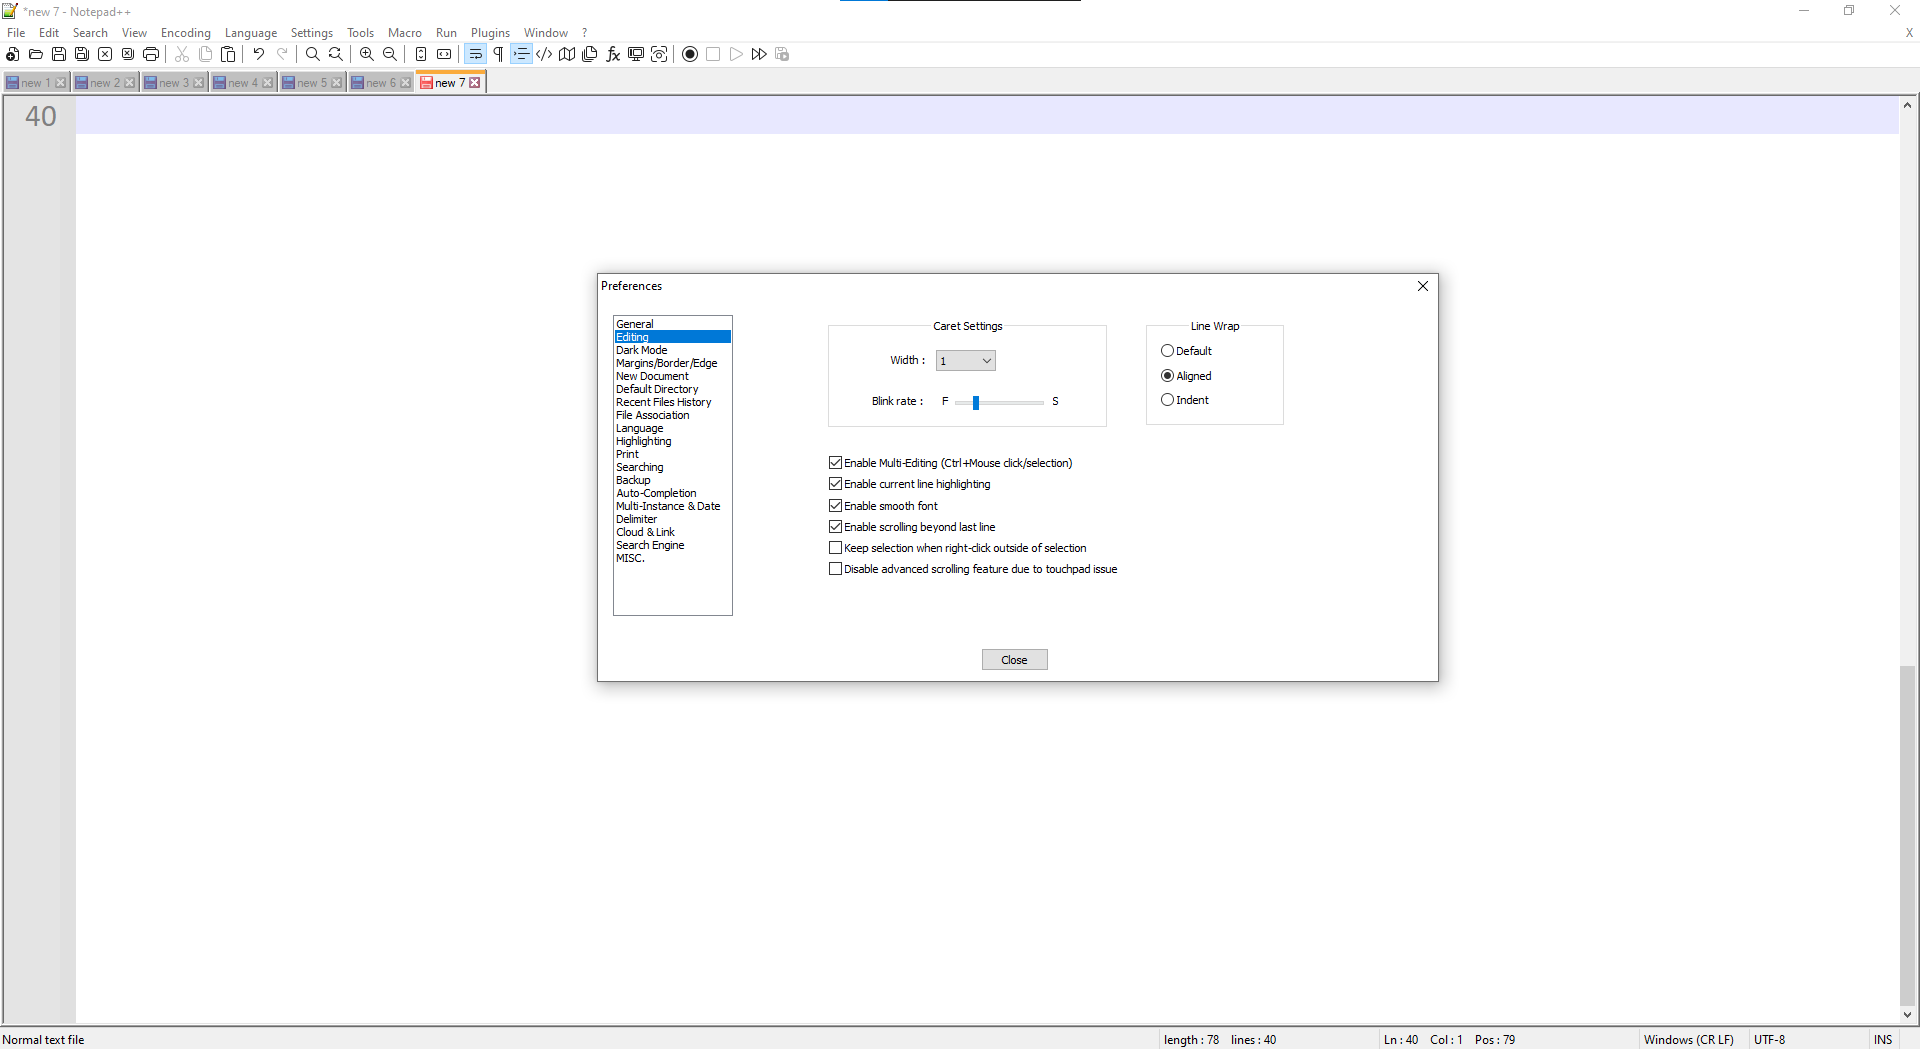Disable Enable smooth font checkbox

[x=836, y=505]
